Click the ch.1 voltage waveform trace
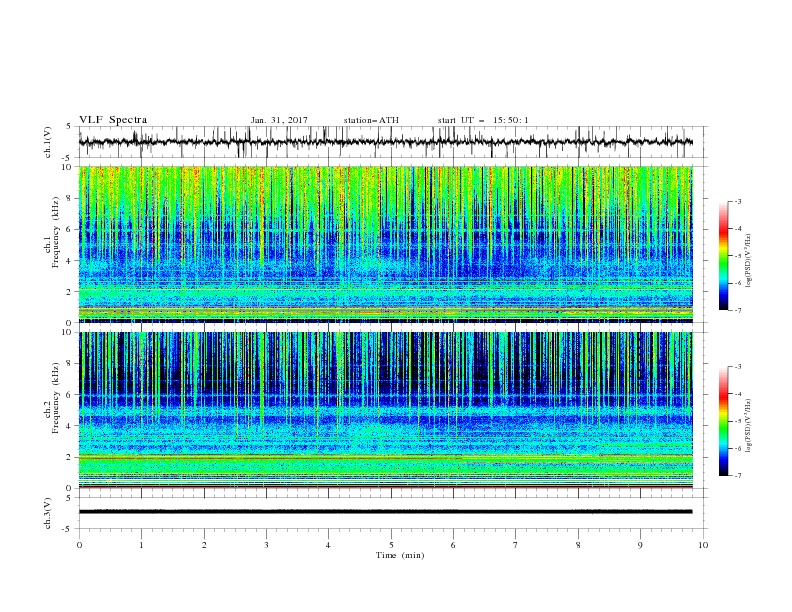This screenshot has height=612, width=792. [x=385, y=142]
